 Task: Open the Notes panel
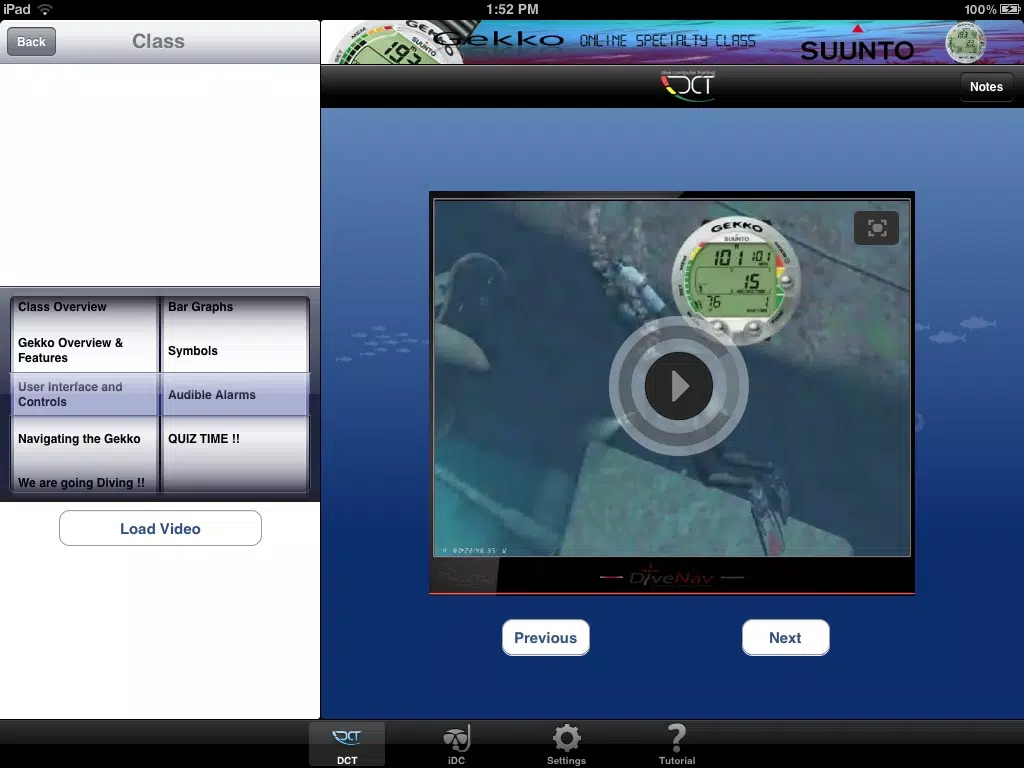(x=986, y=87)
